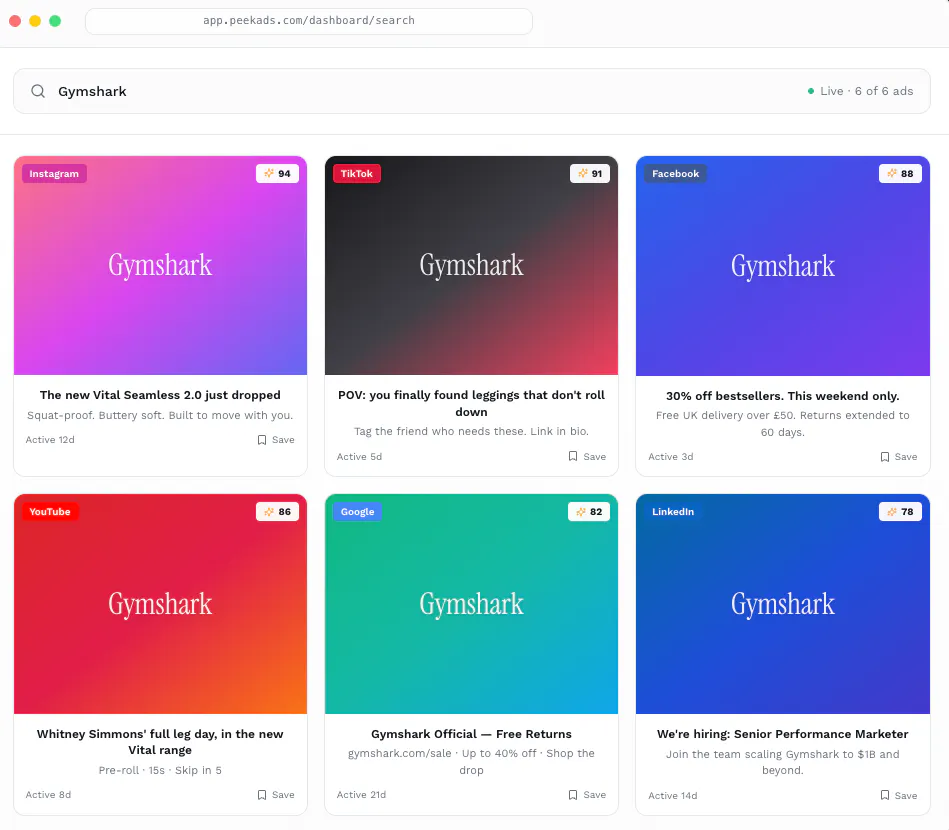Open 'We're hiring: Senior Performance Marketer' headline
The width and height of the screenshot is (949, 830).
coord(783,734)
